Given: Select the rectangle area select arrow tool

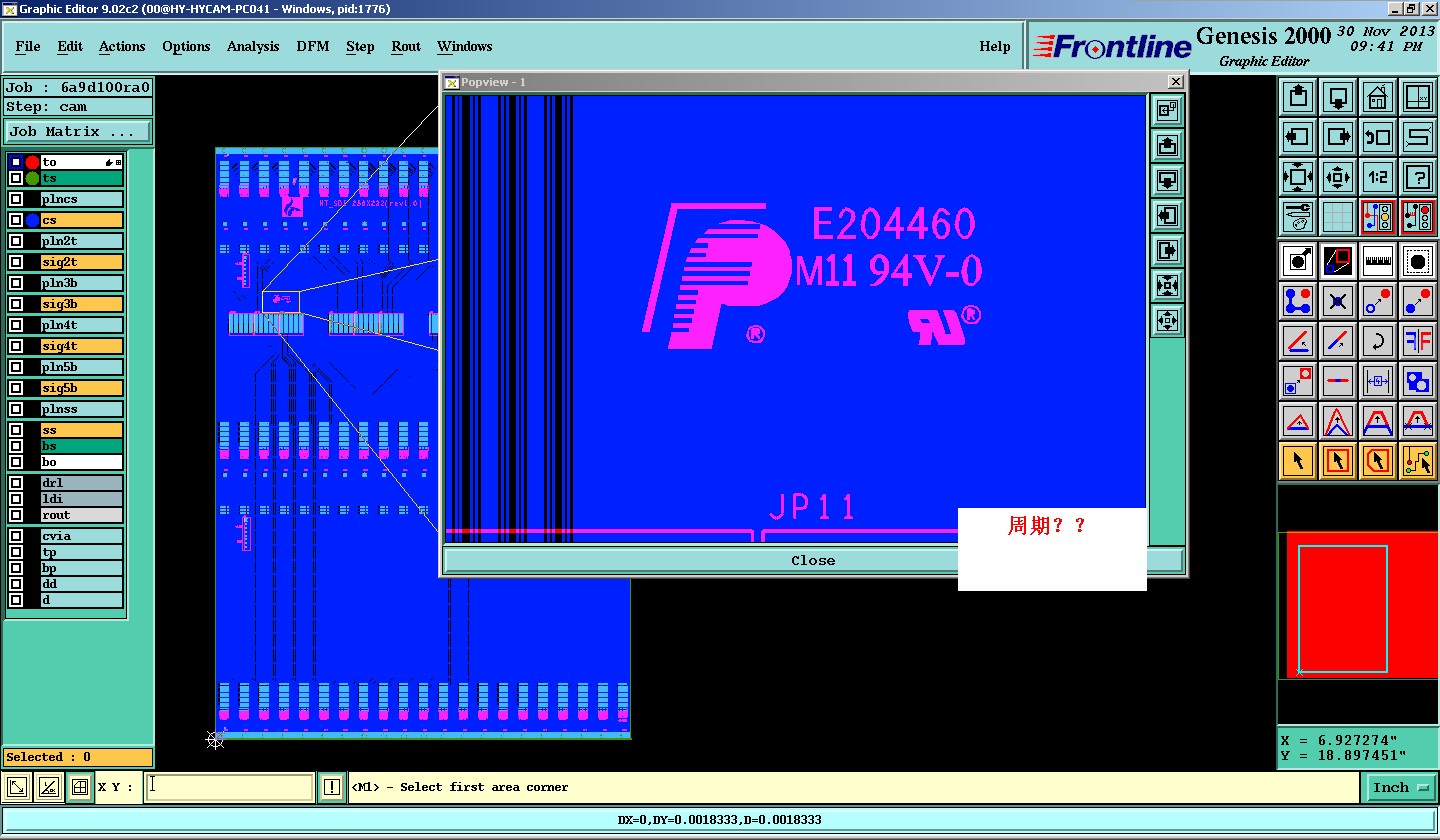Looking at the screenshot, I should pos(1338,461).
